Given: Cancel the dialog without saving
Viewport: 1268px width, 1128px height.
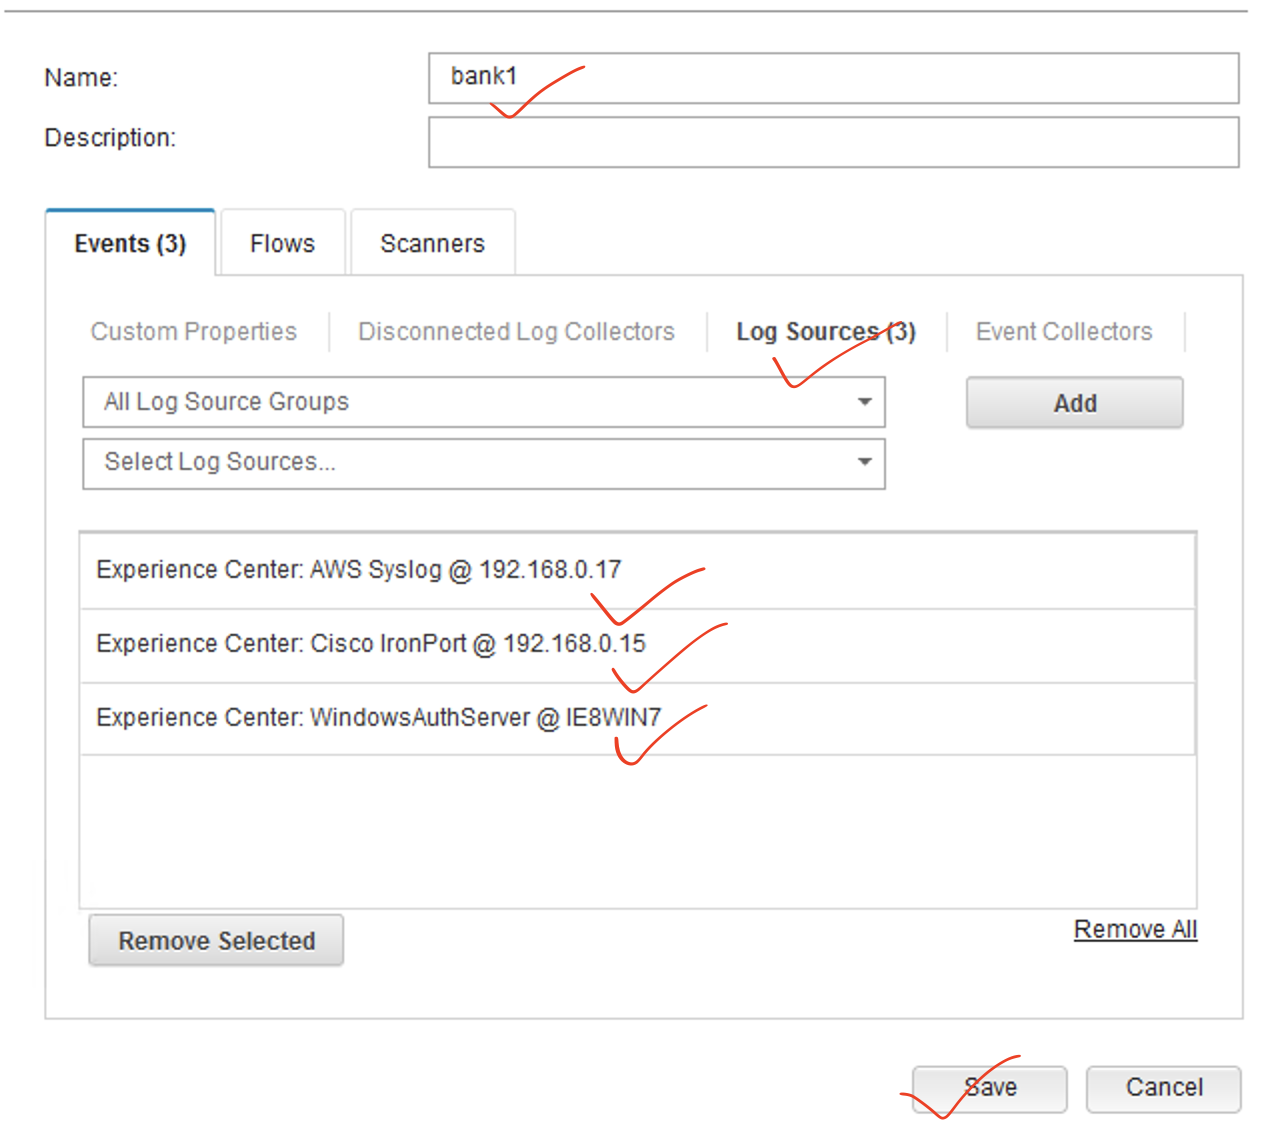Looking at the screenshot, I should coord(1163,1088).
